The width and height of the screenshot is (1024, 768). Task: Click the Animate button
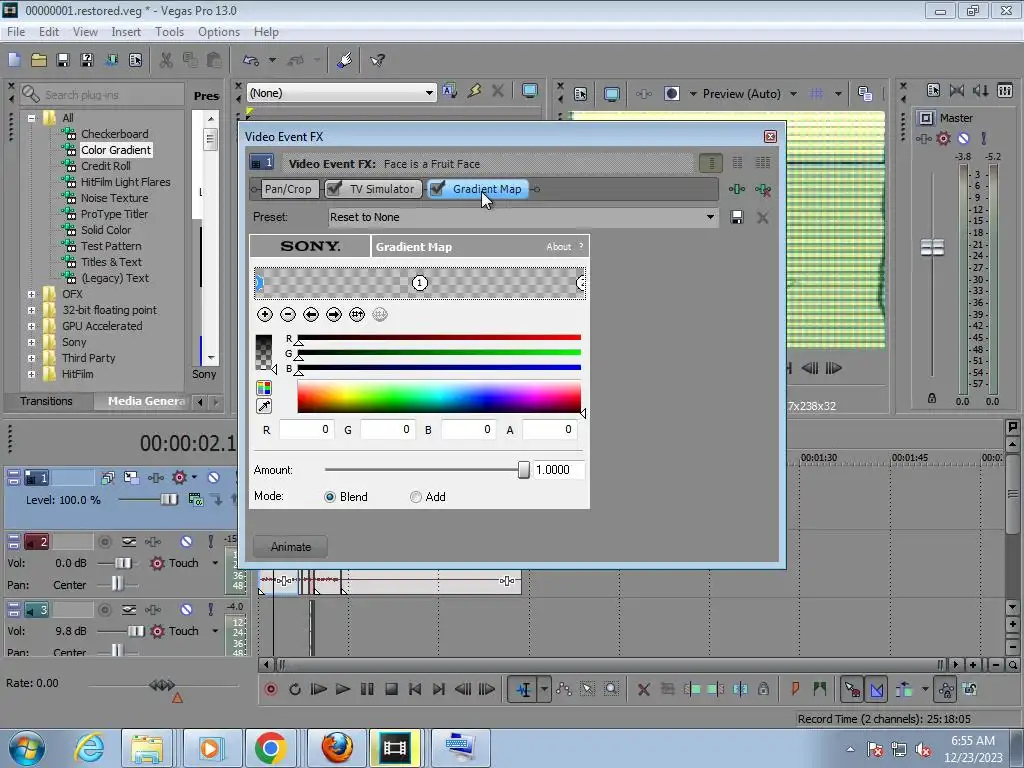291,547
